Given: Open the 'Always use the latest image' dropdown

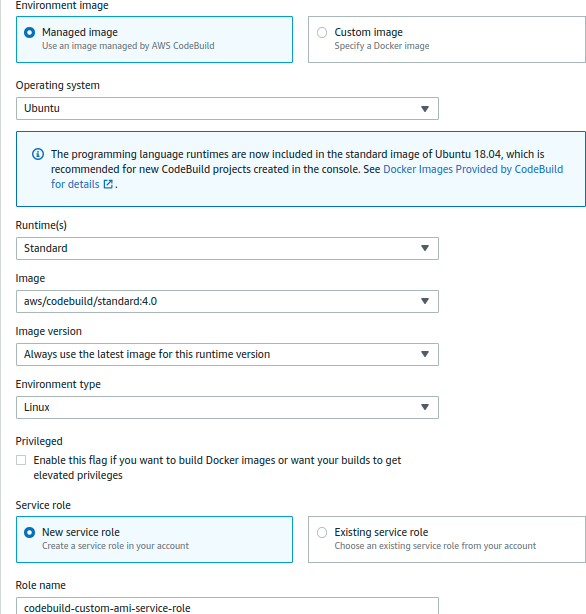Looking at the screenshot, I should (227, 354).
